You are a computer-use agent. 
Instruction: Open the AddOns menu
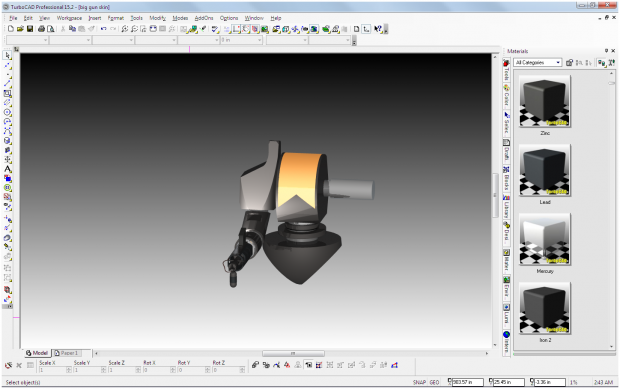(x=204, y=18)
